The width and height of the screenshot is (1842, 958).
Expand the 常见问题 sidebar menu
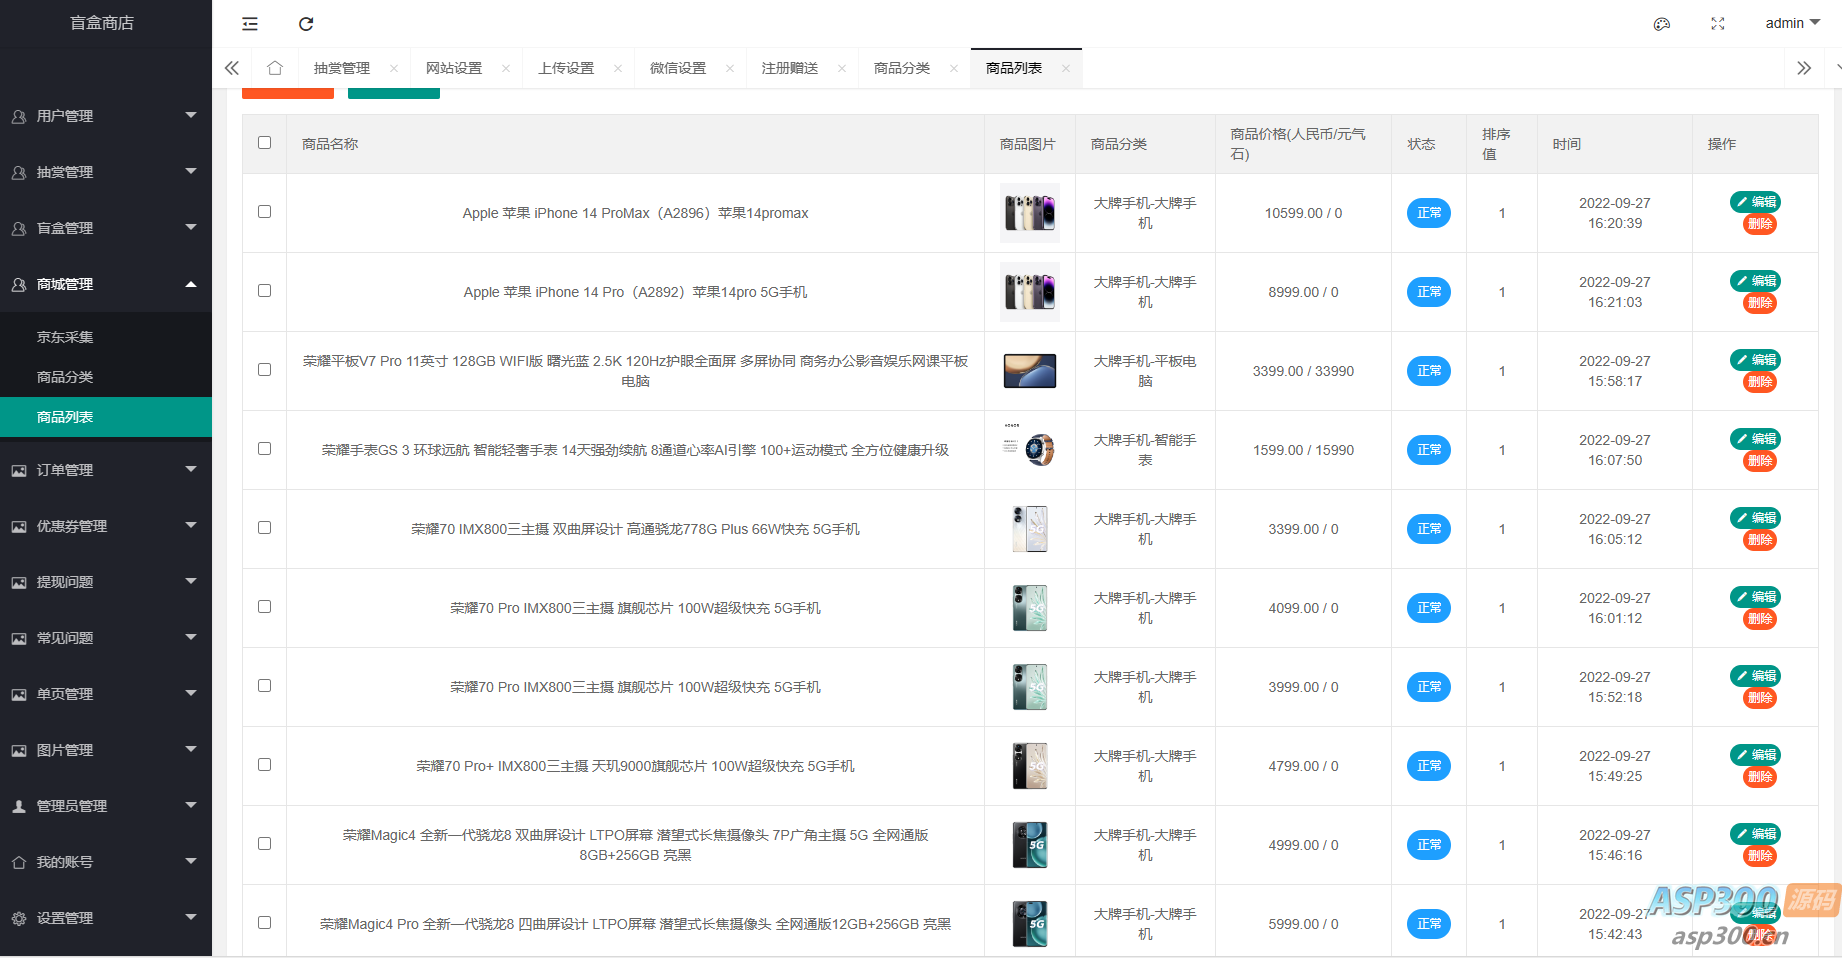coord(106,638)
